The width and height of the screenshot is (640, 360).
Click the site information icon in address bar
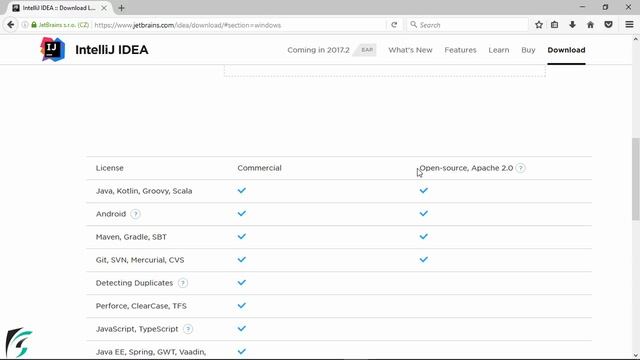[25, 25]
